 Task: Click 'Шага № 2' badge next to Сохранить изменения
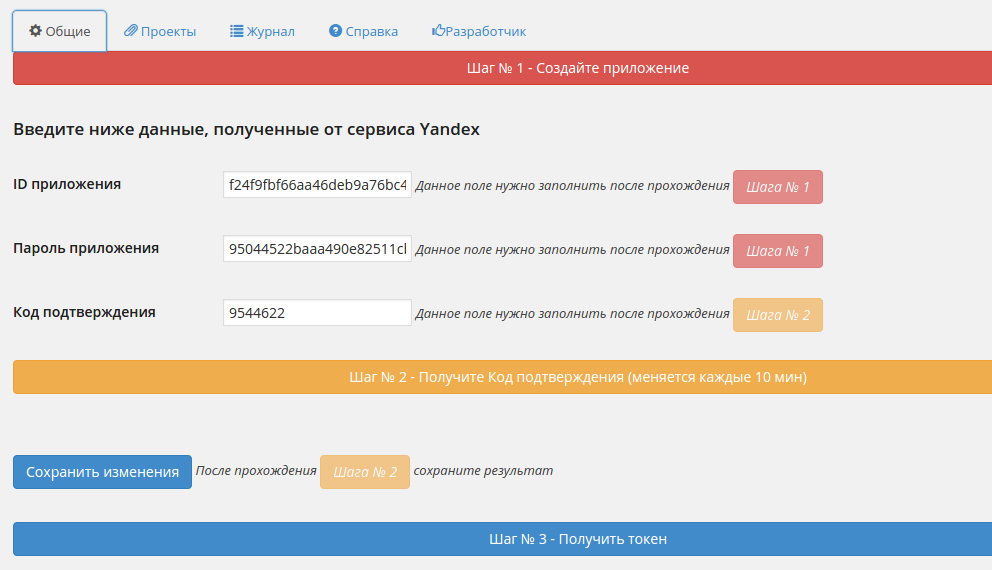pyautogui.click(x=364, y=472)
